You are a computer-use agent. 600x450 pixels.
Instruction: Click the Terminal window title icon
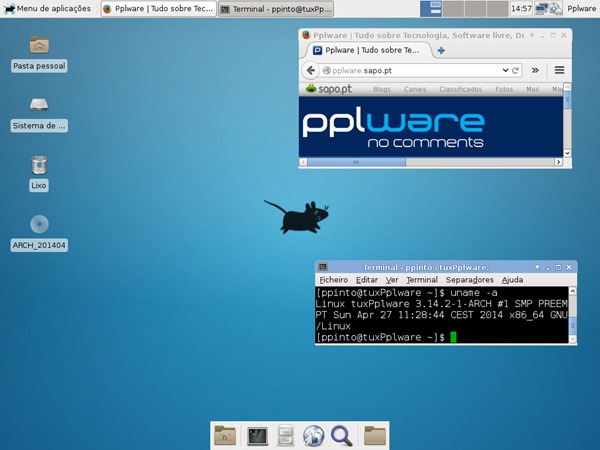[x=323, y=267]
